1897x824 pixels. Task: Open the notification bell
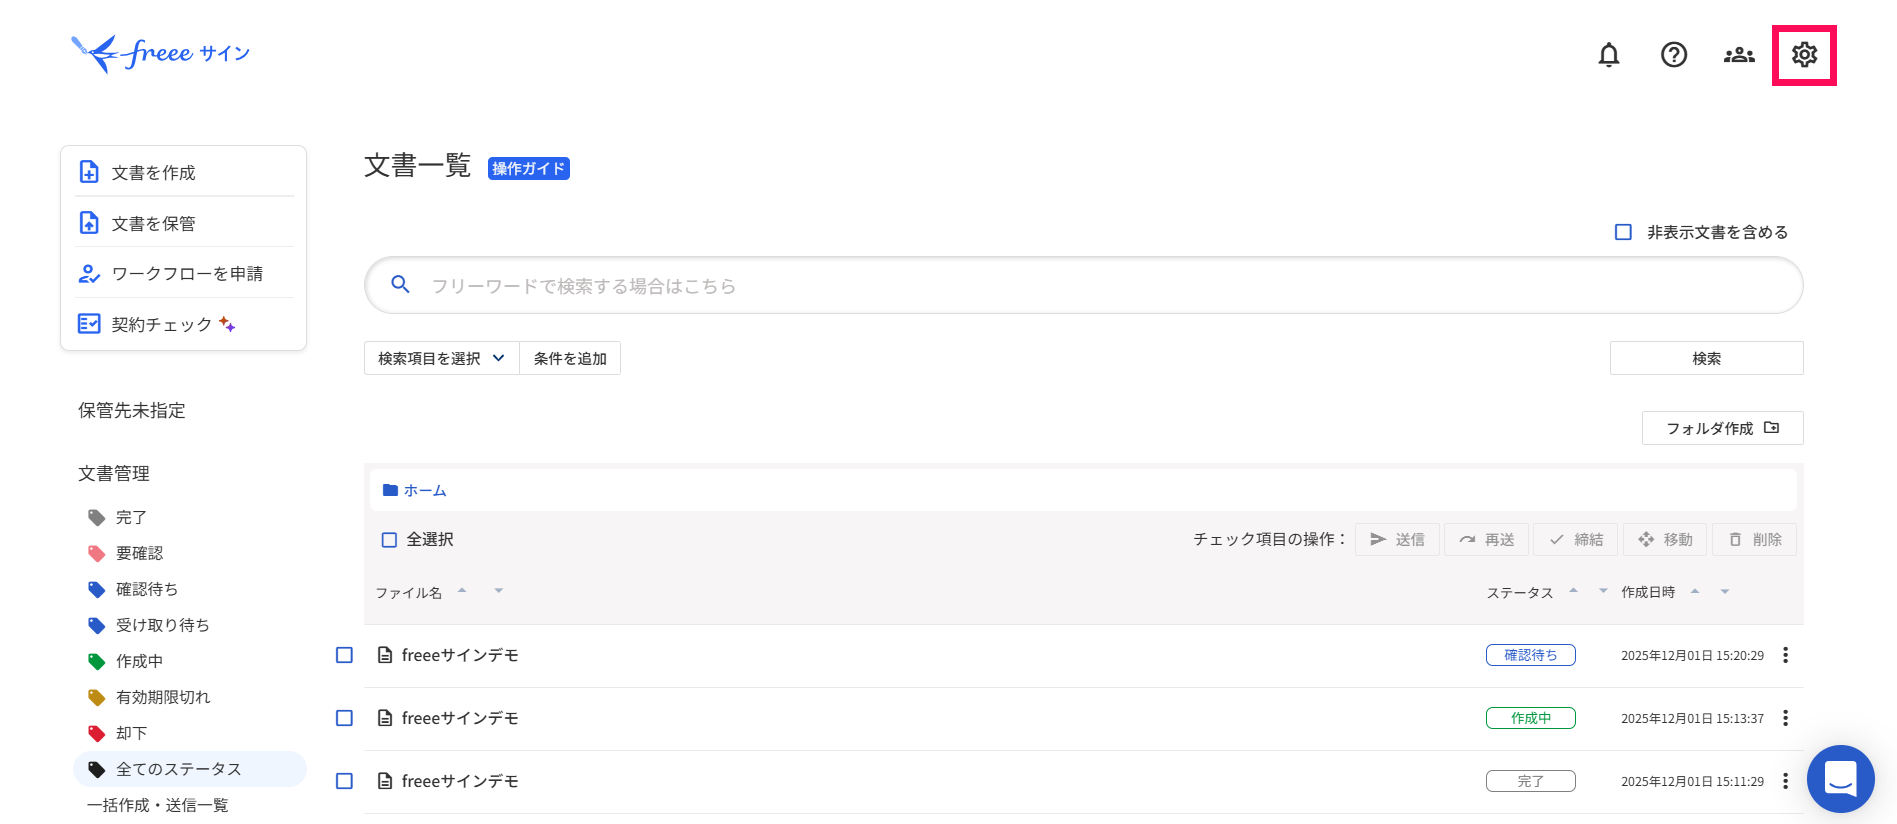[x=1608, y=55]
